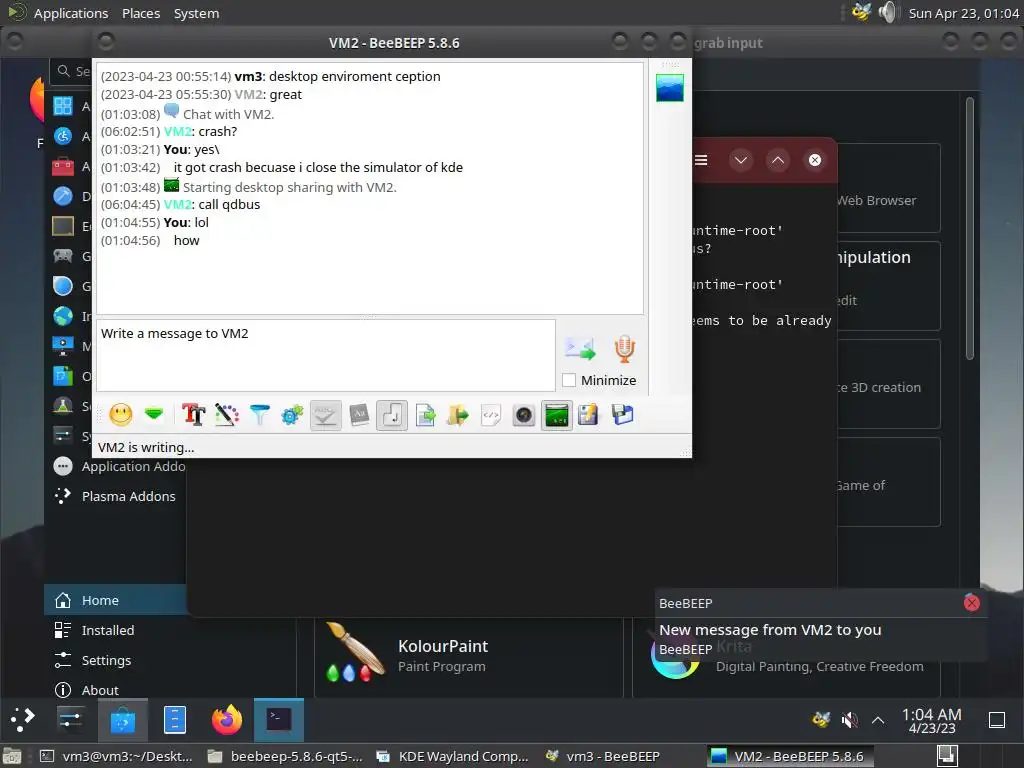Click the up chevron in red terminal titlebar
Image resolution: width=1024 pixels, height=768 pixels.
point(778,160)
